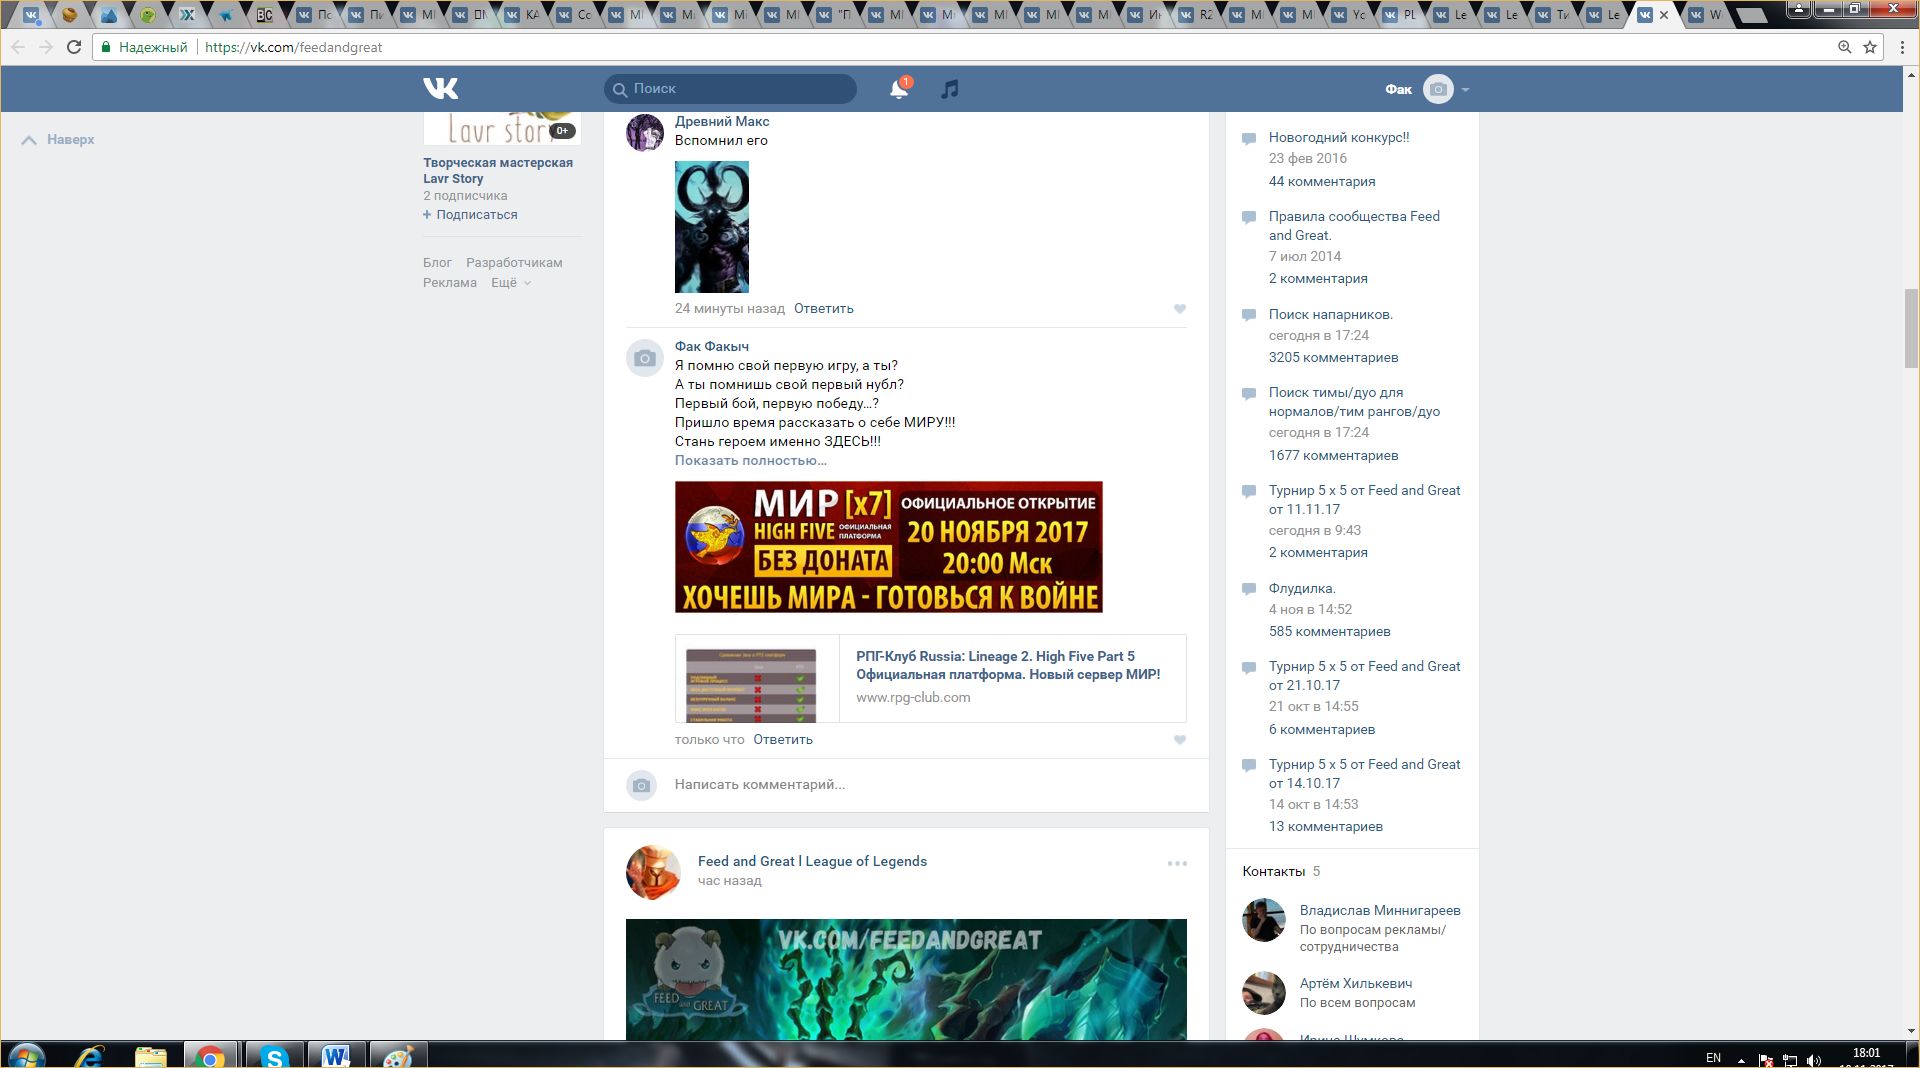Open the МИР server banner image
Screen dimensions: 1920x1068
888,547
